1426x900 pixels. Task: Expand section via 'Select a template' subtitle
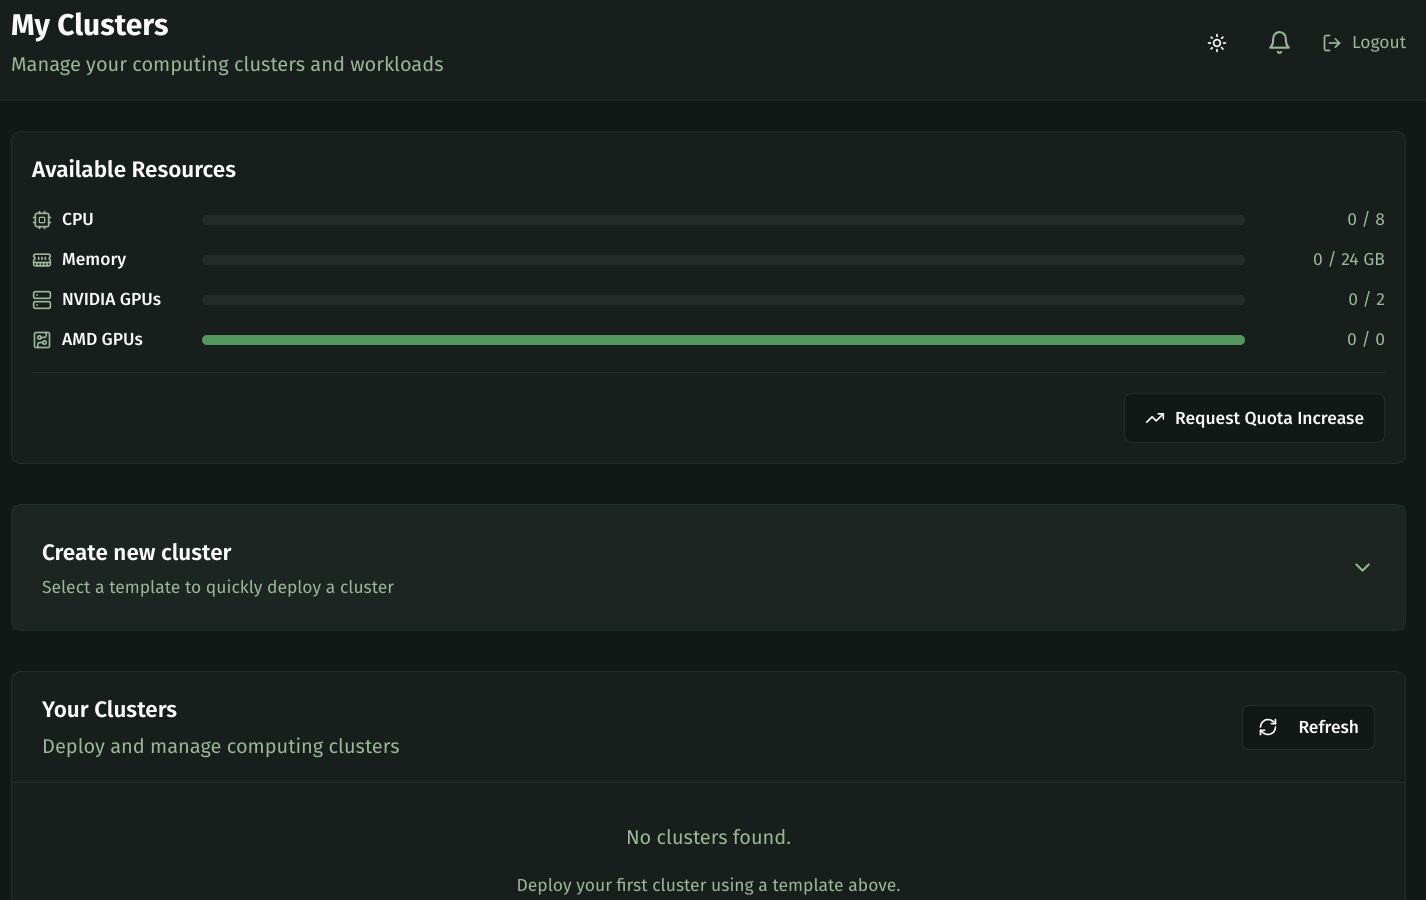point(218,587)
